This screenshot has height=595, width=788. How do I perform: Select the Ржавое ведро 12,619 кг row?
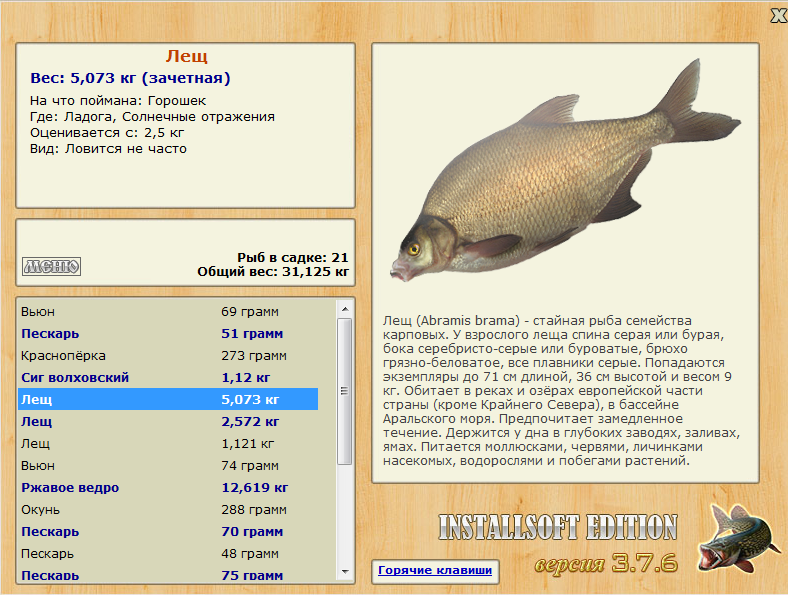168,487
